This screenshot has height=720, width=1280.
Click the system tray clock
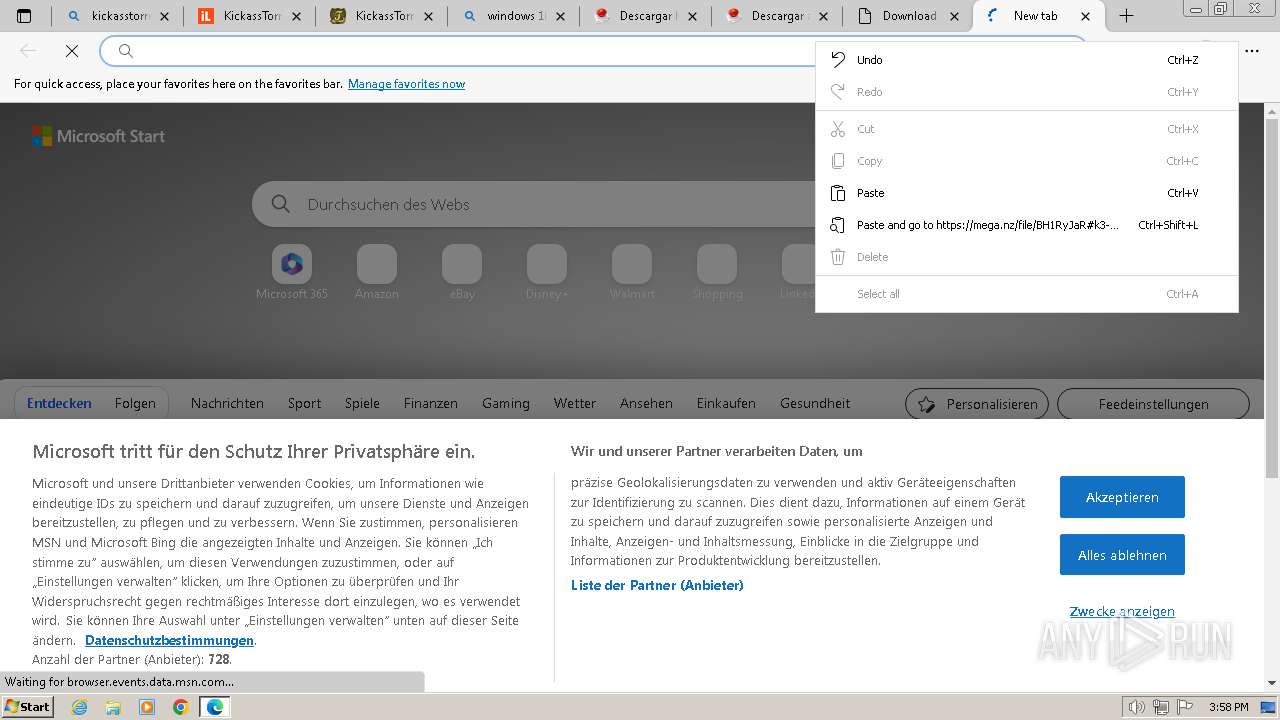pyautogui.click(x=1228, y=707)
